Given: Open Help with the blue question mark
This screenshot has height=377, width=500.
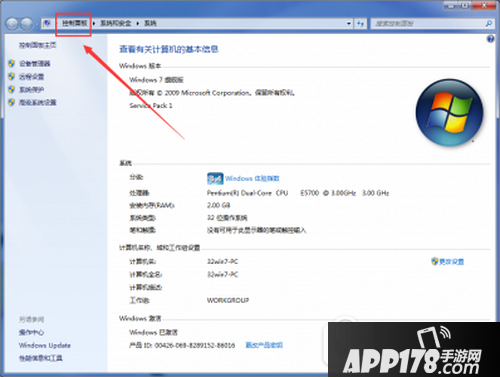Looking at the screenshot, I should tap(490, 39).
